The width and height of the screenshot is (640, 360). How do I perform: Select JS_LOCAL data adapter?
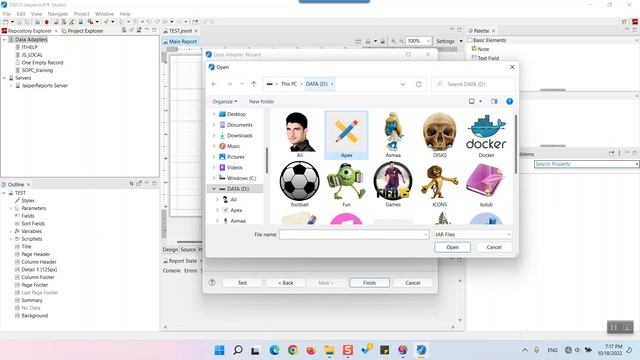[x=32, y=55]
